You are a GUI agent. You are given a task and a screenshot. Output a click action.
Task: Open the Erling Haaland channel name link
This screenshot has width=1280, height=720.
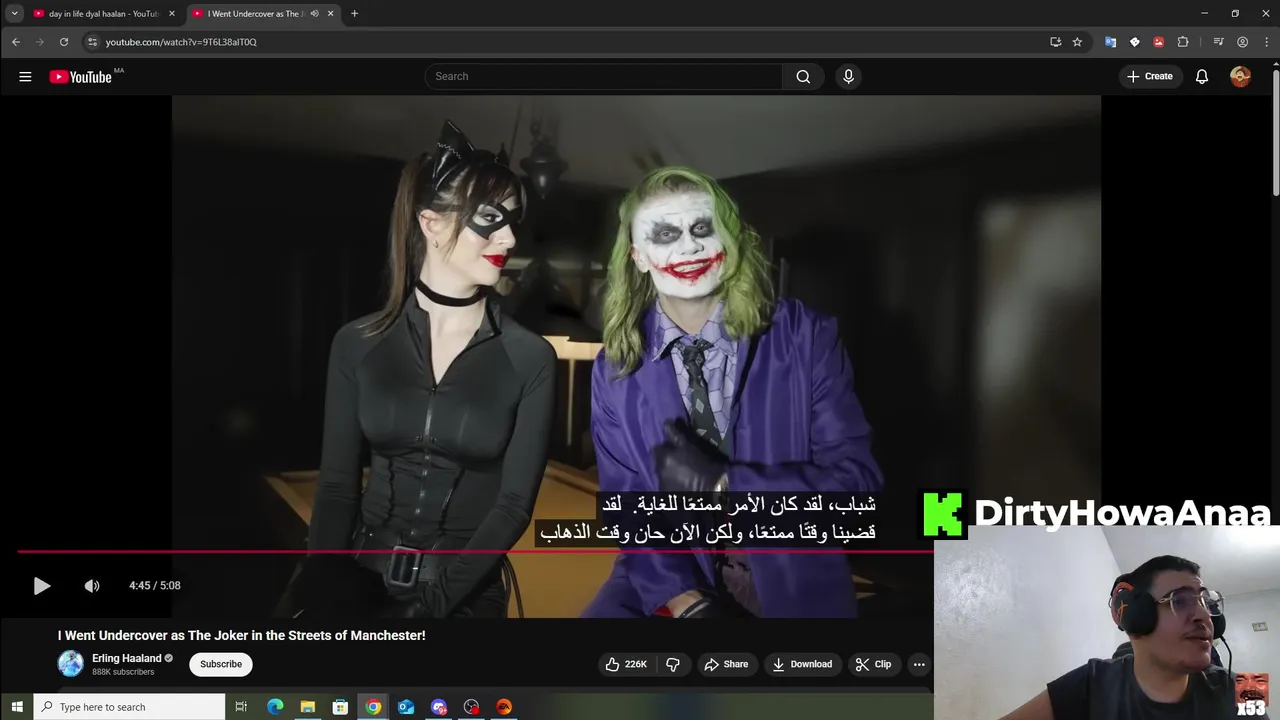127,658
